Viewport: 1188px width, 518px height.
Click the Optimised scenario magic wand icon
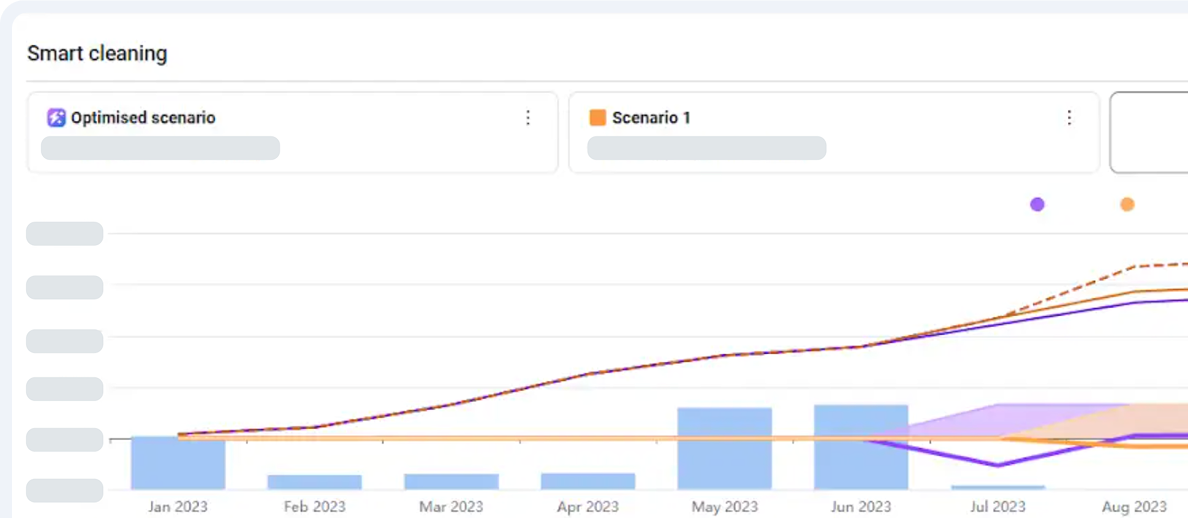coord(56,117)
